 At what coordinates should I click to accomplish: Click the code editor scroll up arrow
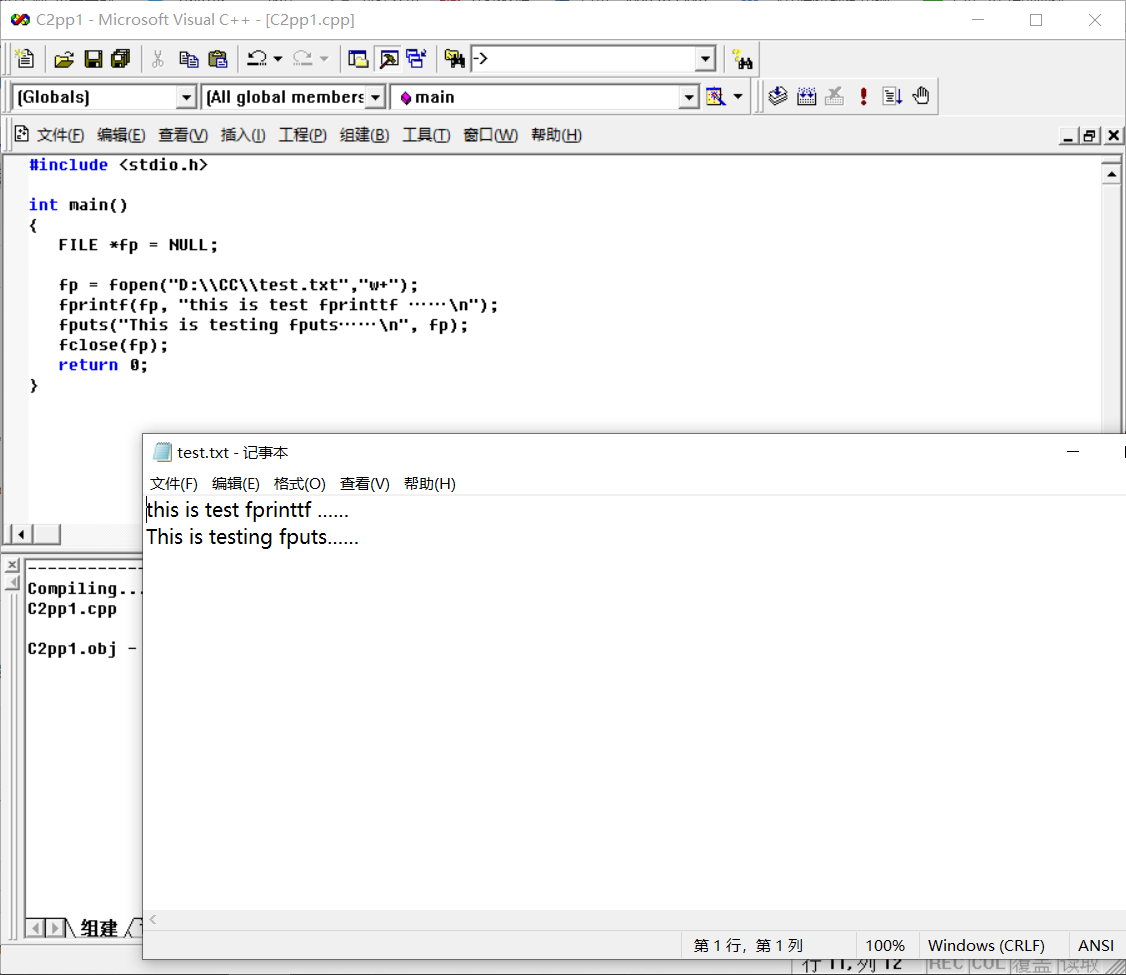pyautogui.click(x=1111, y=174)
